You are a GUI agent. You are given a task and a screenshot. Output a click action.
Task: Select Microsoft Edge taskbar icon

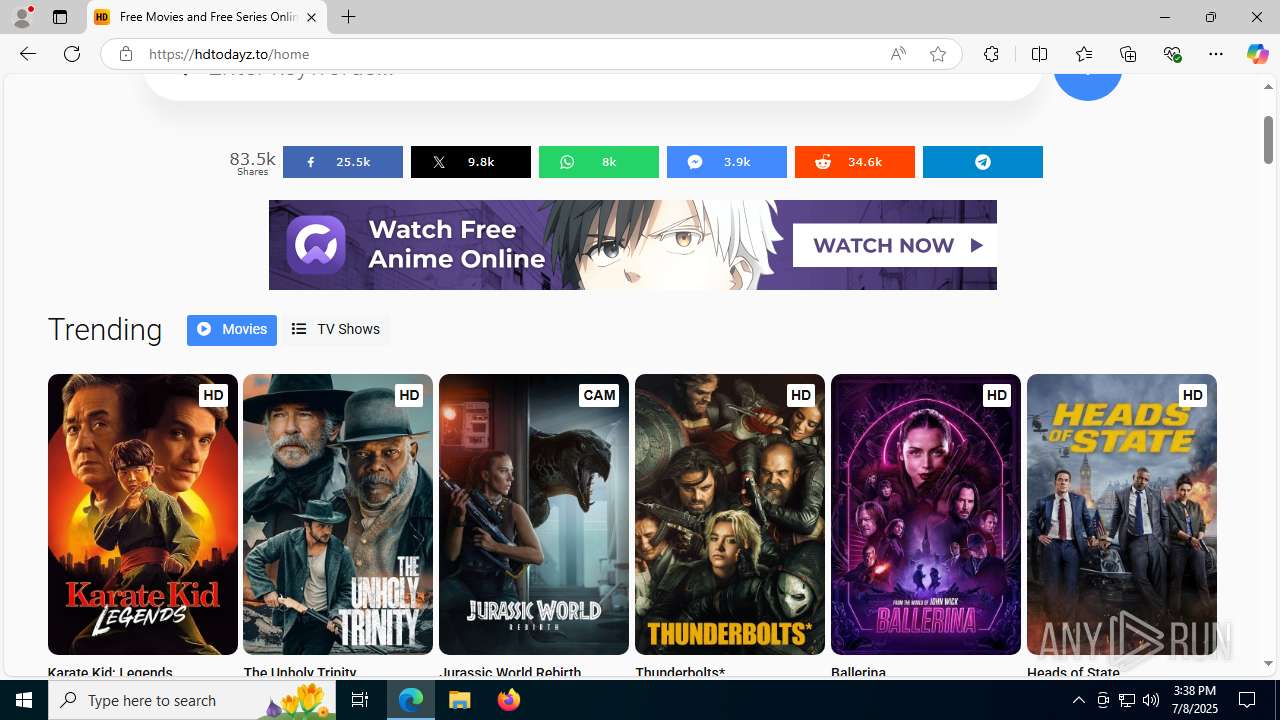(x=411, y=700)
